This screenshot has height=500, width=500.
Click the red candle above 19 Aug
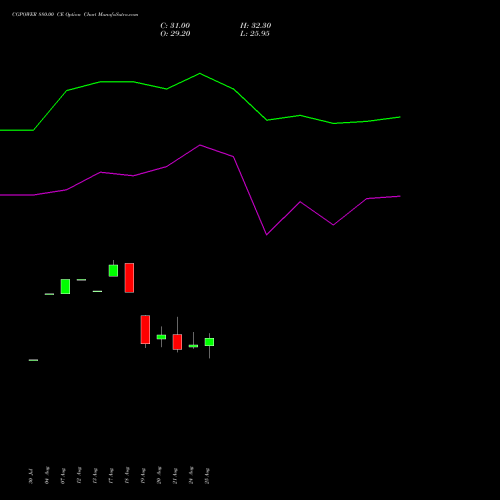(145, 329)
